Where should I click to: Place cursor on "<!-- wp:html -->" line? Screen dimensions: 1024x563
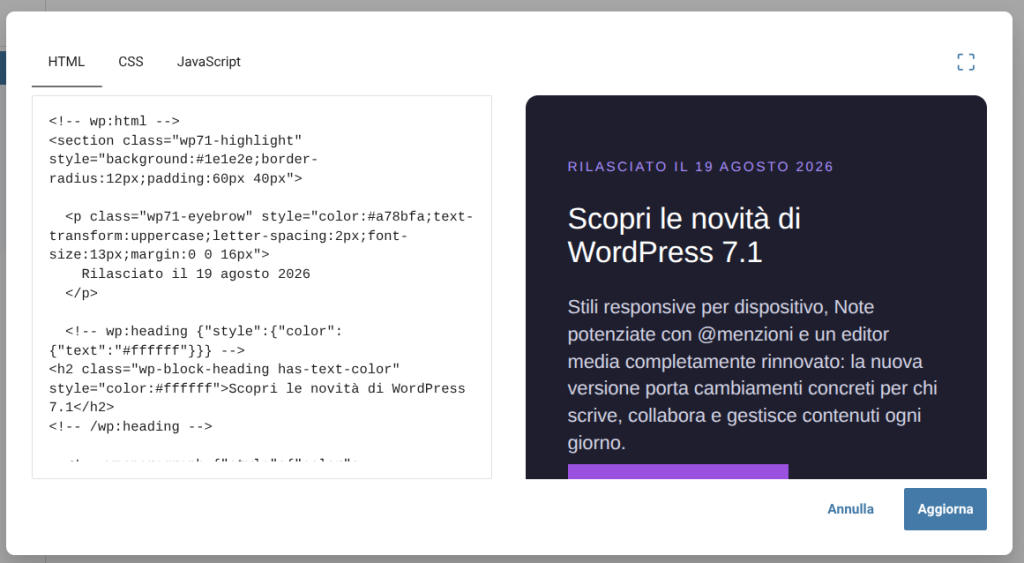point(114,121)
